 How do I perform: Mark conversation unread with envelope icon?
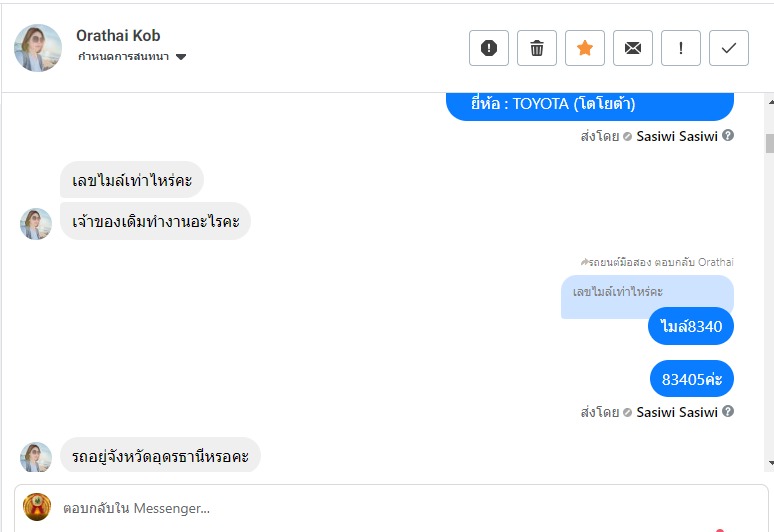click(x=633, y=48)
